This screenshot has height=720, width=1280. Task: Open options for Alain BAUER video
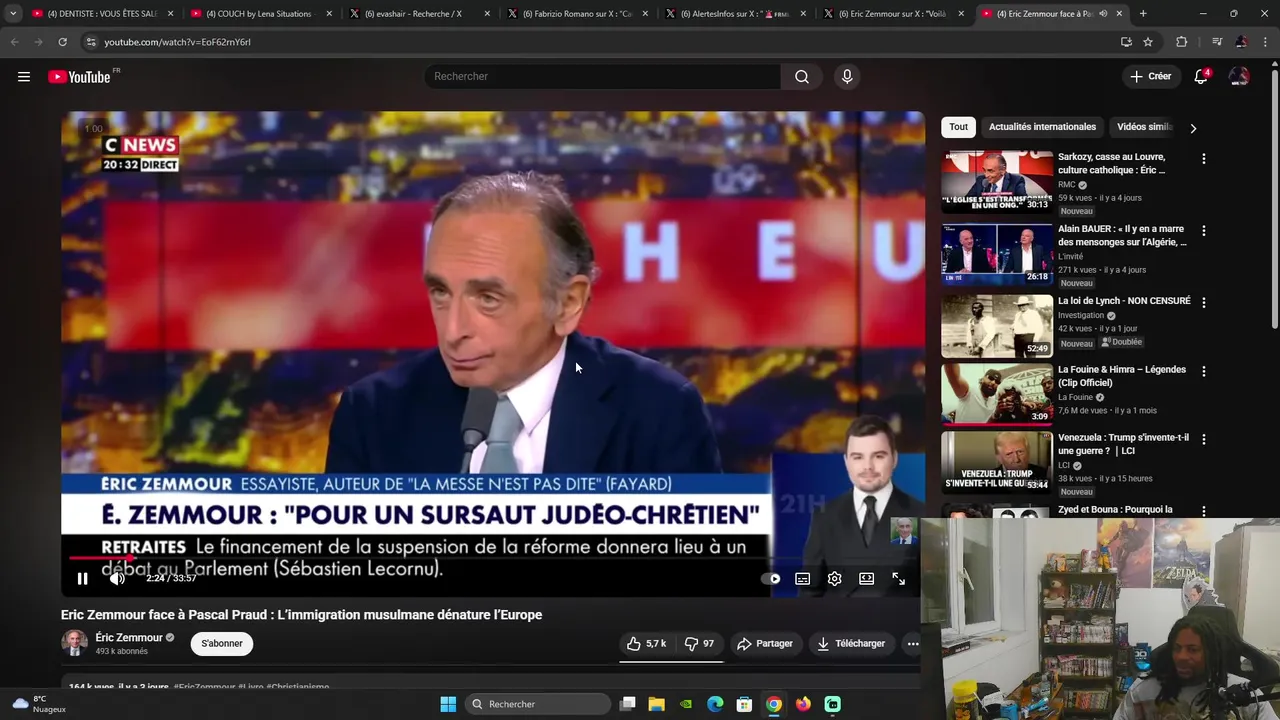click(x=1203, y=231)
